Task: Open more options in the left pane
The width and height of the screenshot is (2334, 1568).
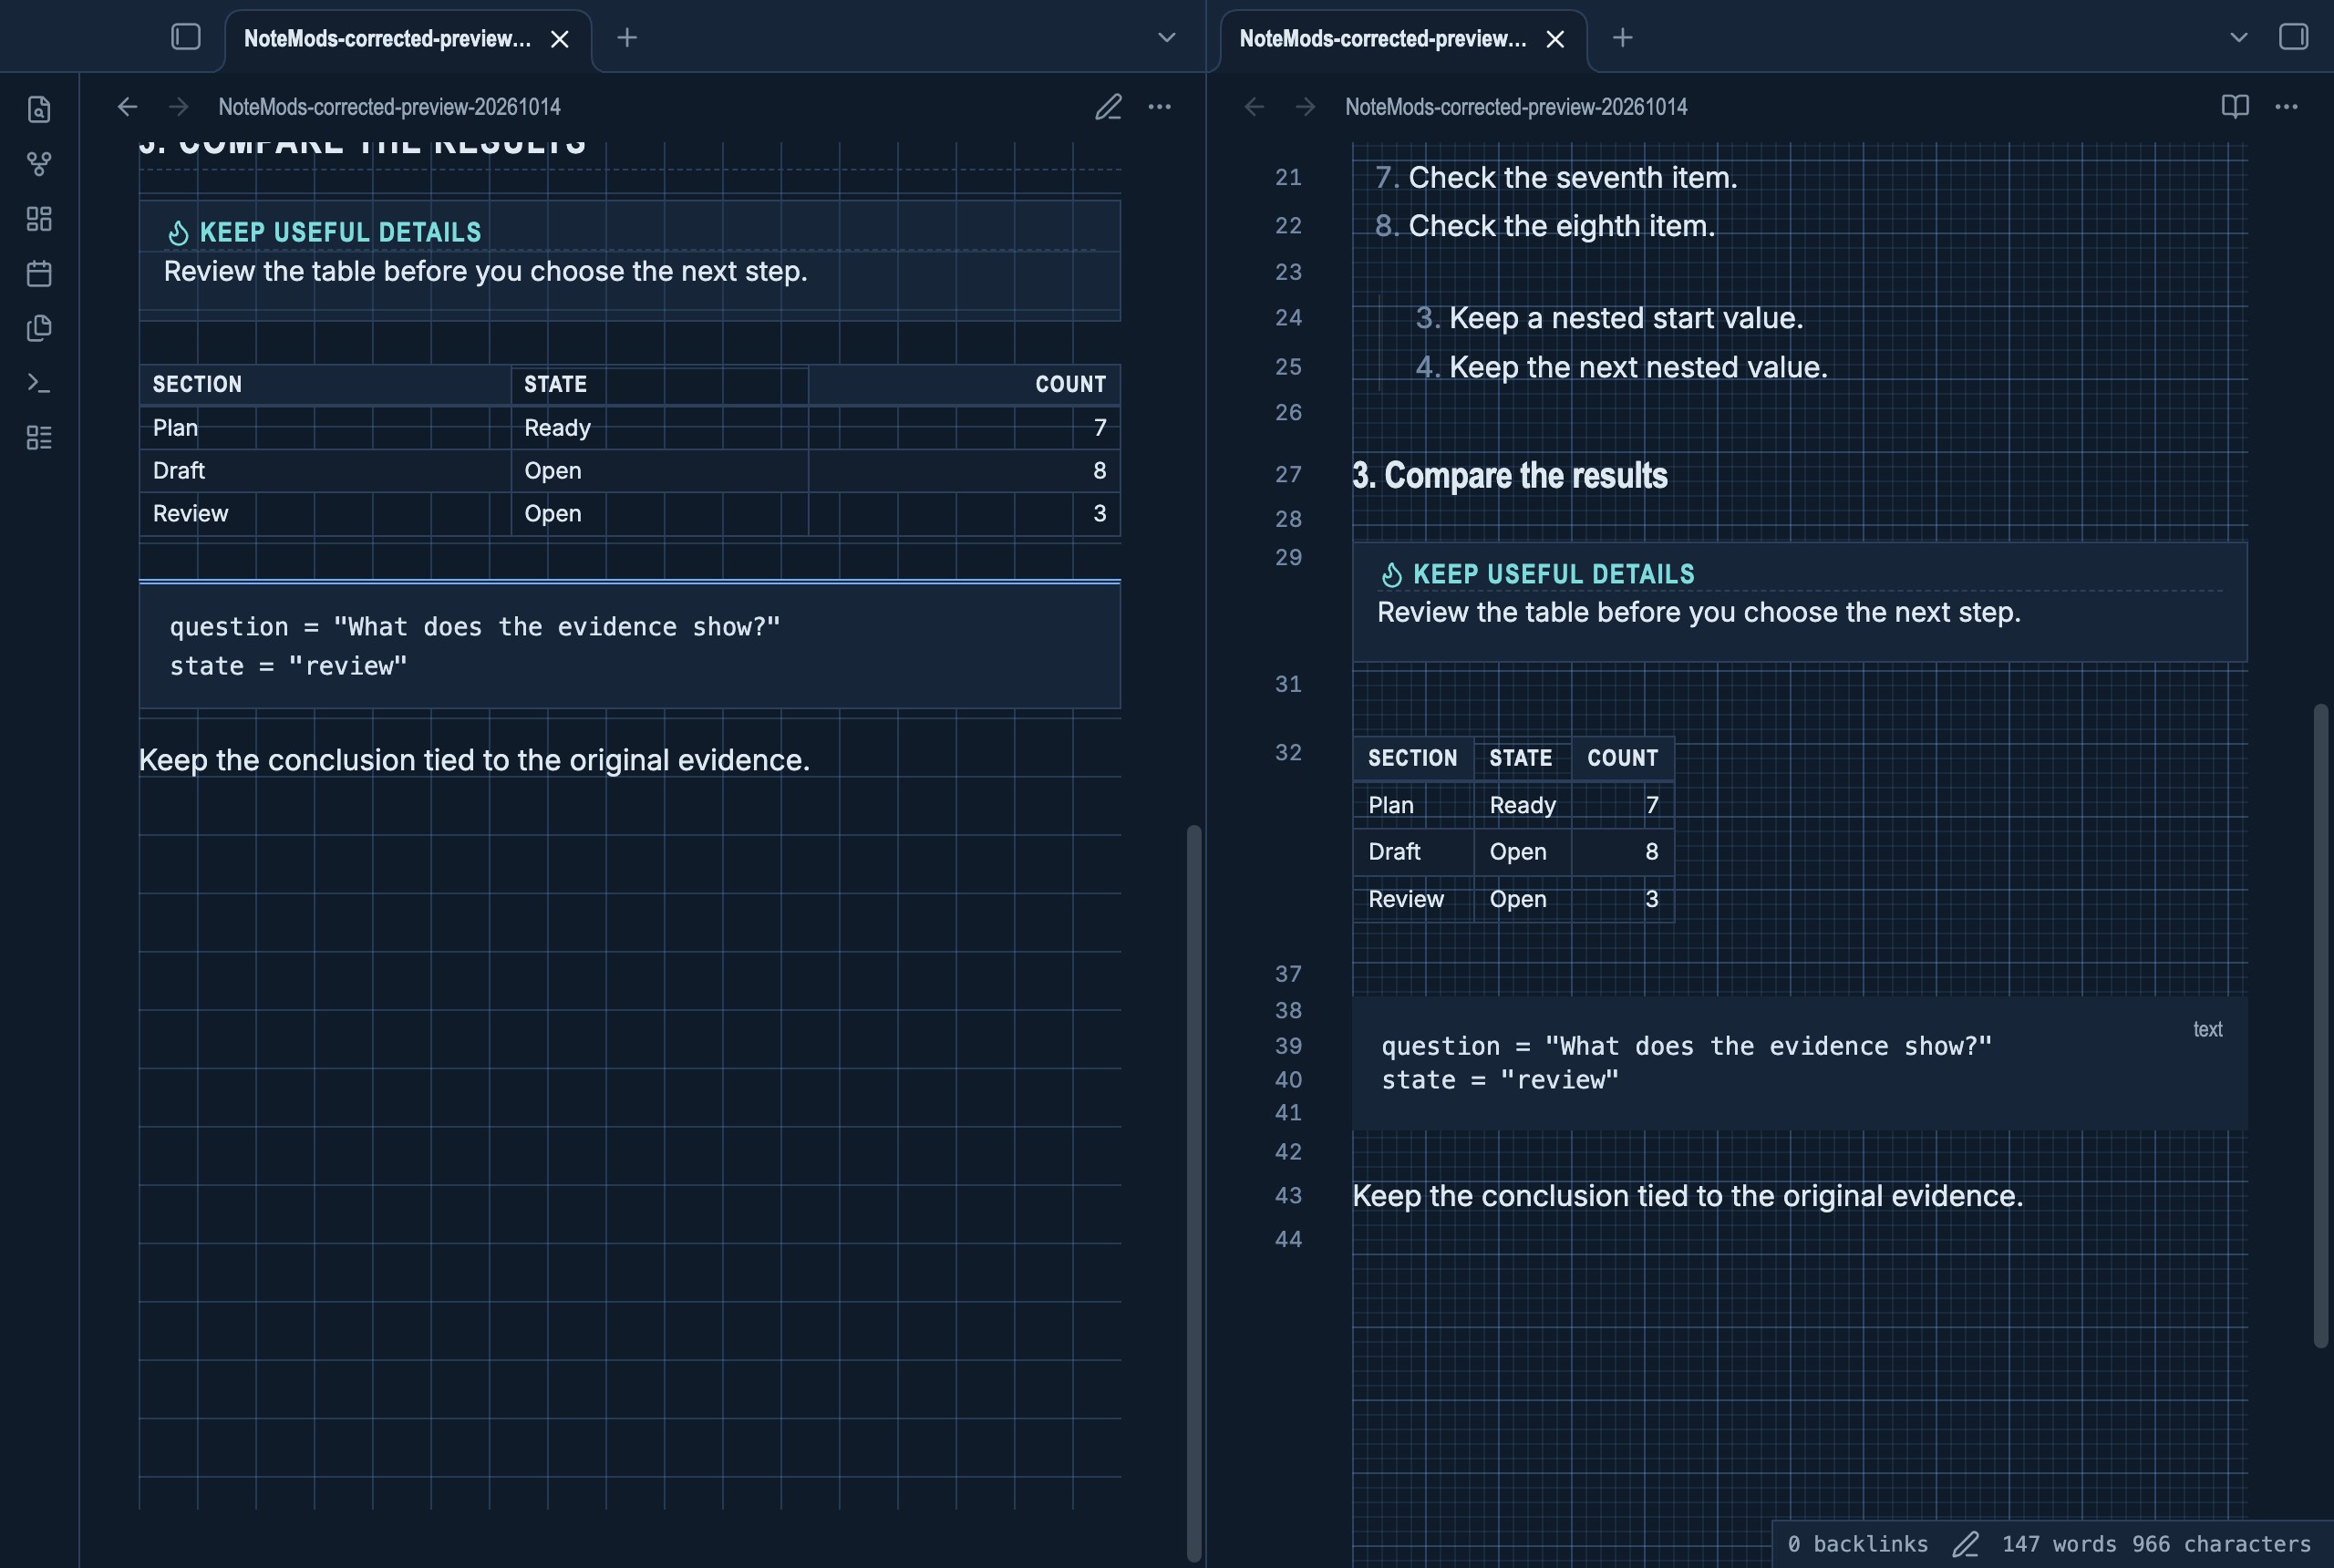Action: [1159, 107]
